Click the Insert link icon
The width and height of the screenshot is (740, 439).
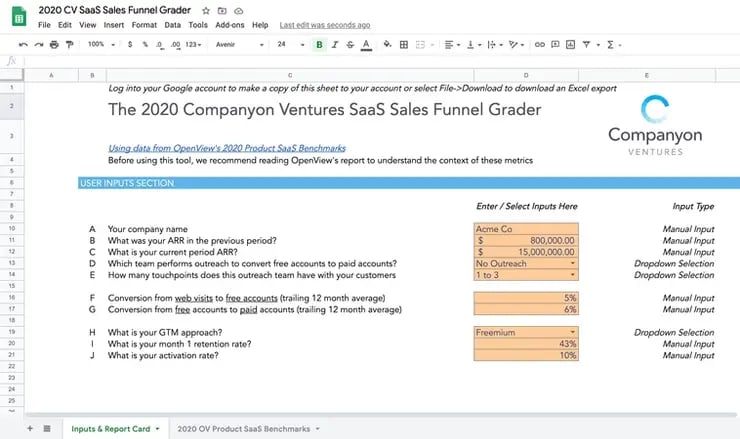539,44
